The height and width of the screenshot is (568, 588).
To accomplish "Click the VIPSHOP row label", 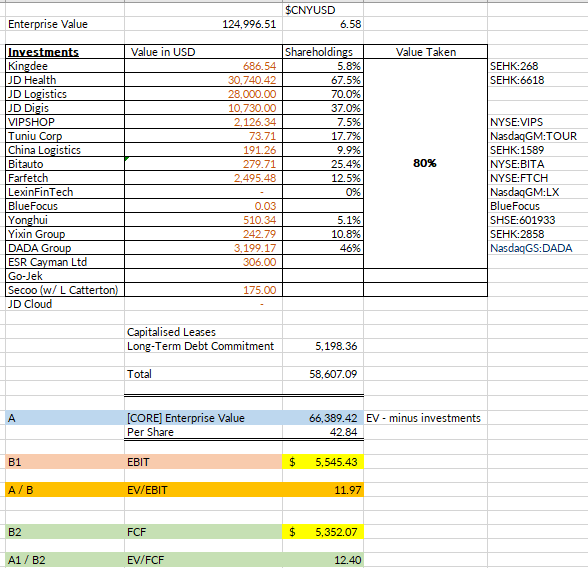I will (65, 122).
